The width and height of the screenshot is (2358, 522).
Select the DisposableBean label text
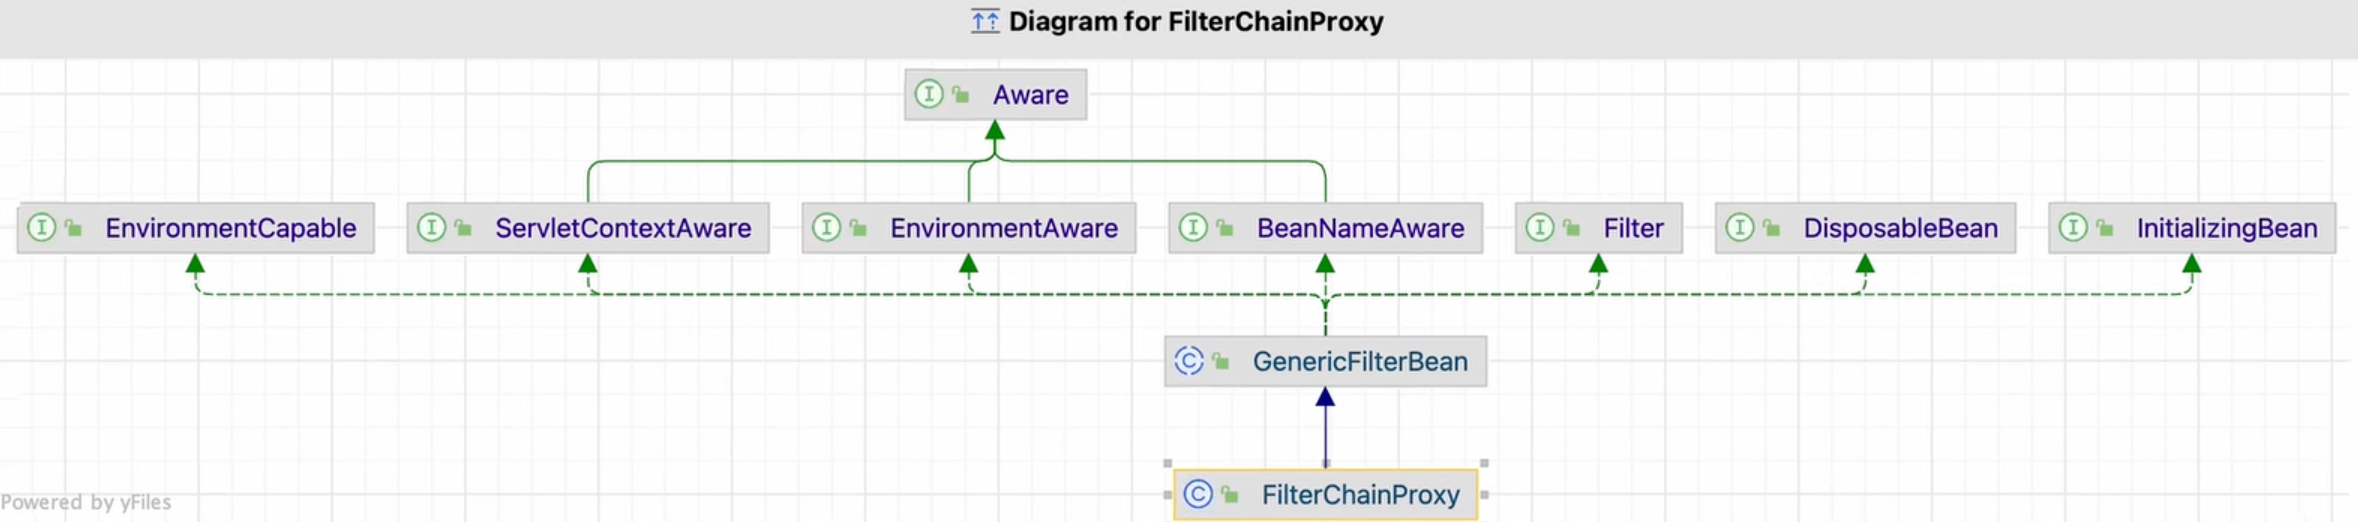tap(1900, 228)
